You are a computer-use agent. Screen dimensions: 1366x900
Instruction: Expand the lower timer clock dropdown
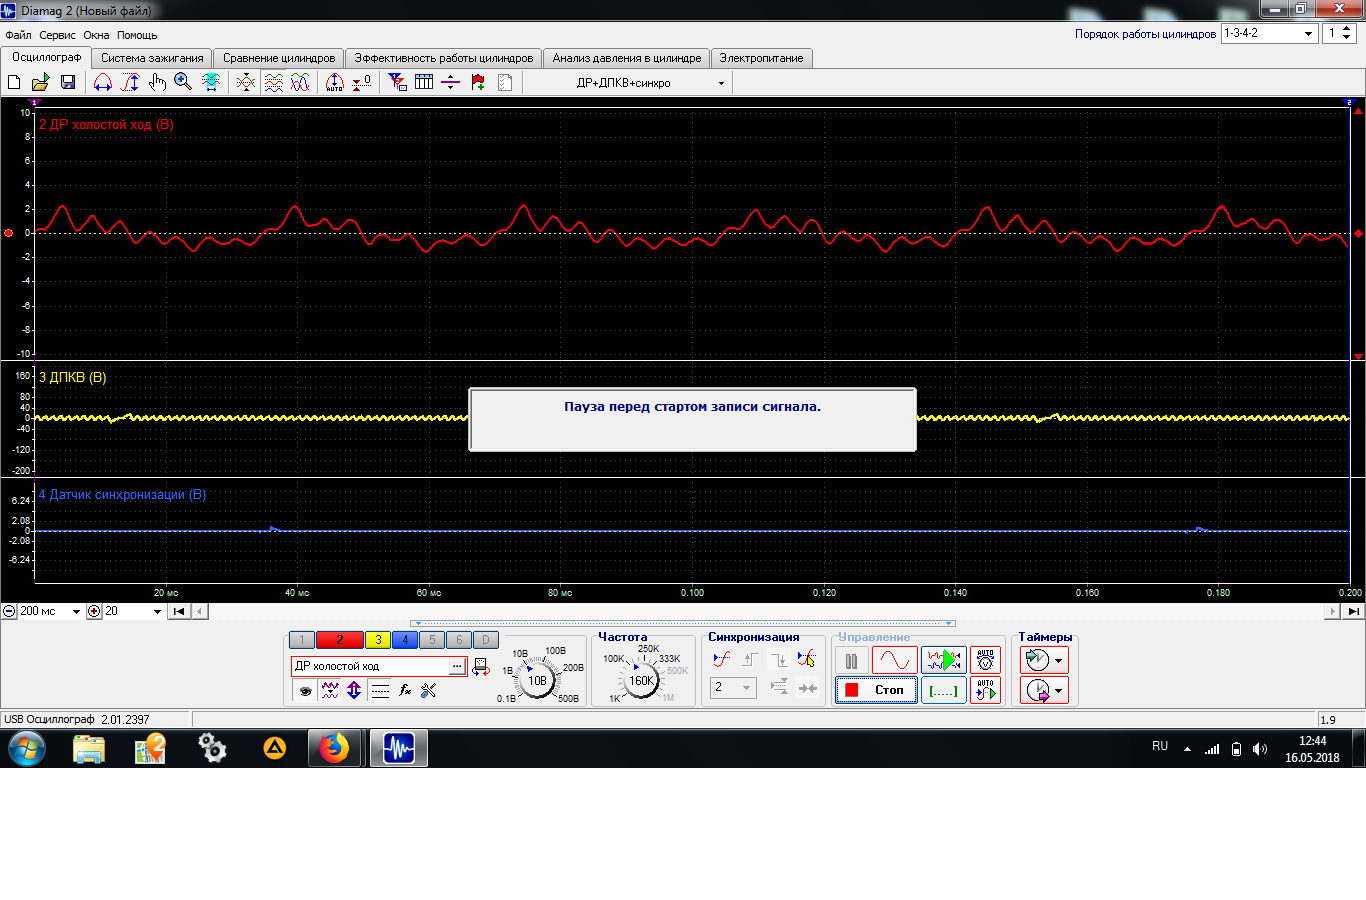coord(1058,690)
